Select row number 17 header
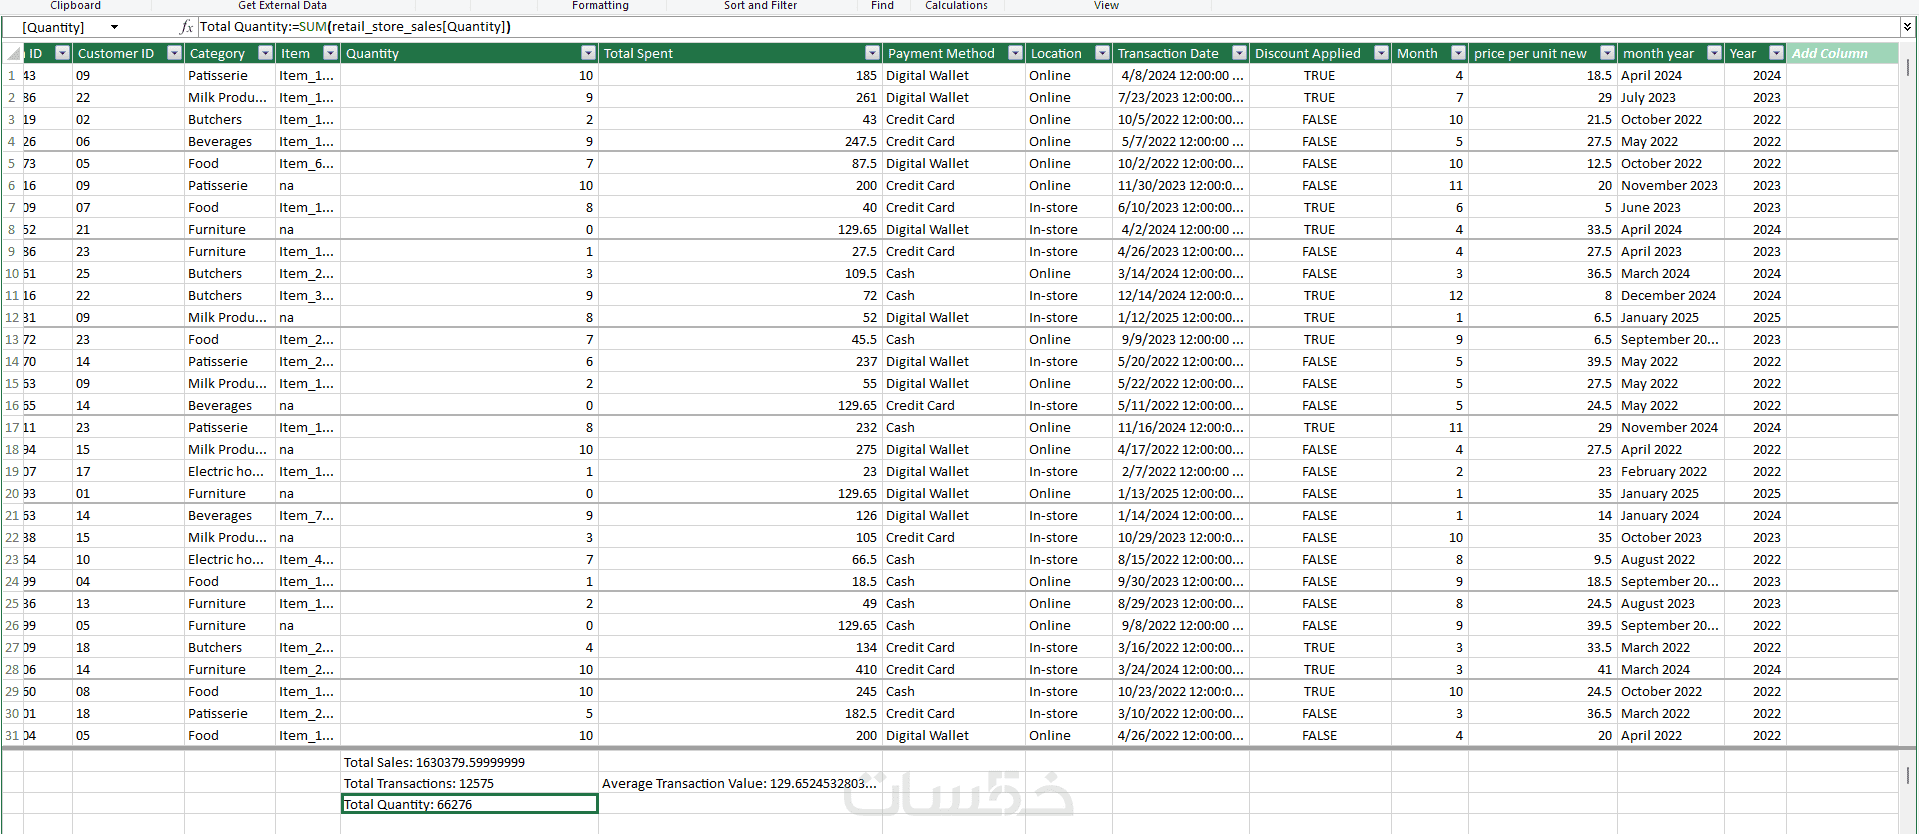Viewport: 1919px width, 834px height. point(12,427)
